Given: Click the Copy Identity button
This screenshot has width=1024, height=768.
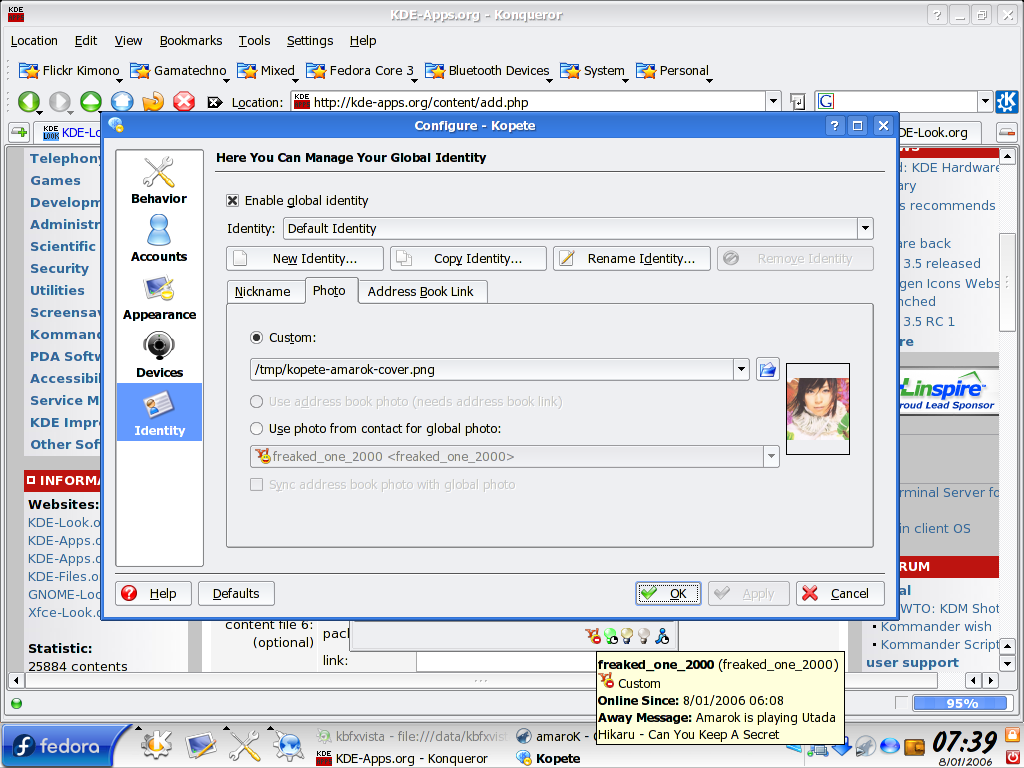Looking at the screenshot, I should pyautogui.click(x=468, y=259).
